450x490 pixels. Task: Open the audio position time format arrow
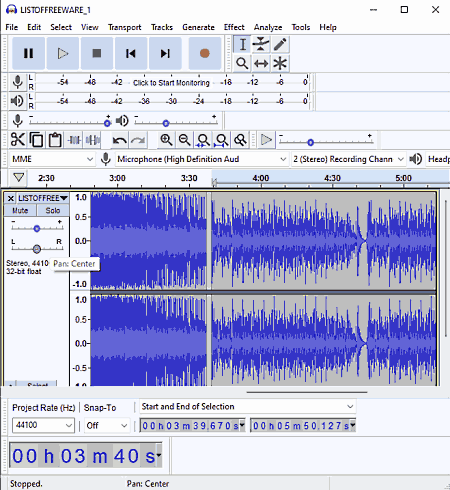[x=159, y=455]
